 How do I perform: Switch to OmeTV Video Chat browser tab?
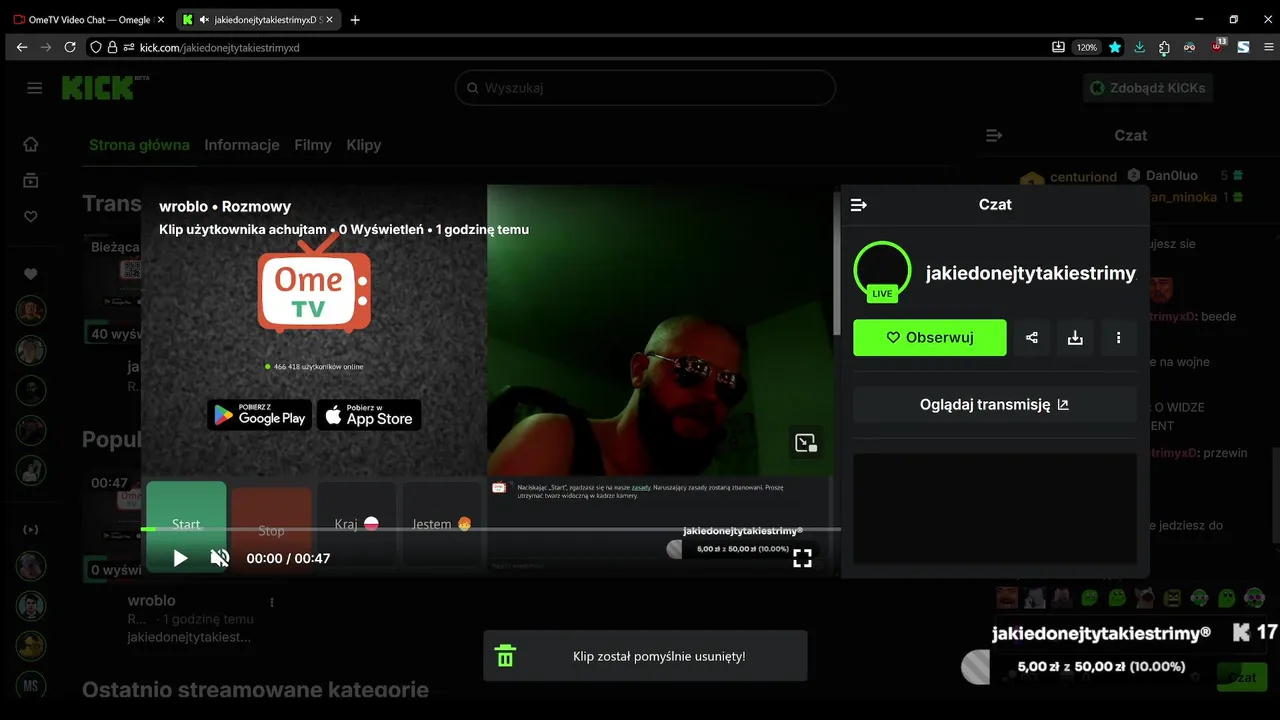click(88, 19)
